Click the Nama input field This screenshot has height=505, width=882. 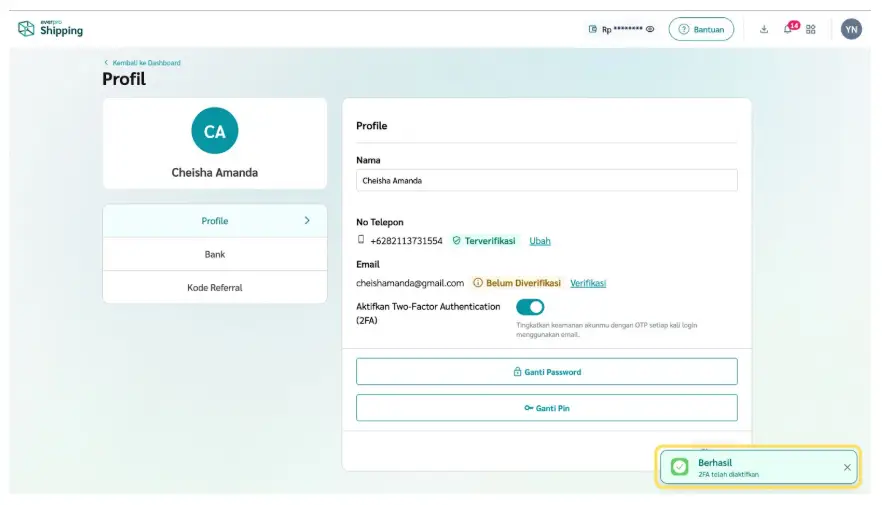(546, 181)
